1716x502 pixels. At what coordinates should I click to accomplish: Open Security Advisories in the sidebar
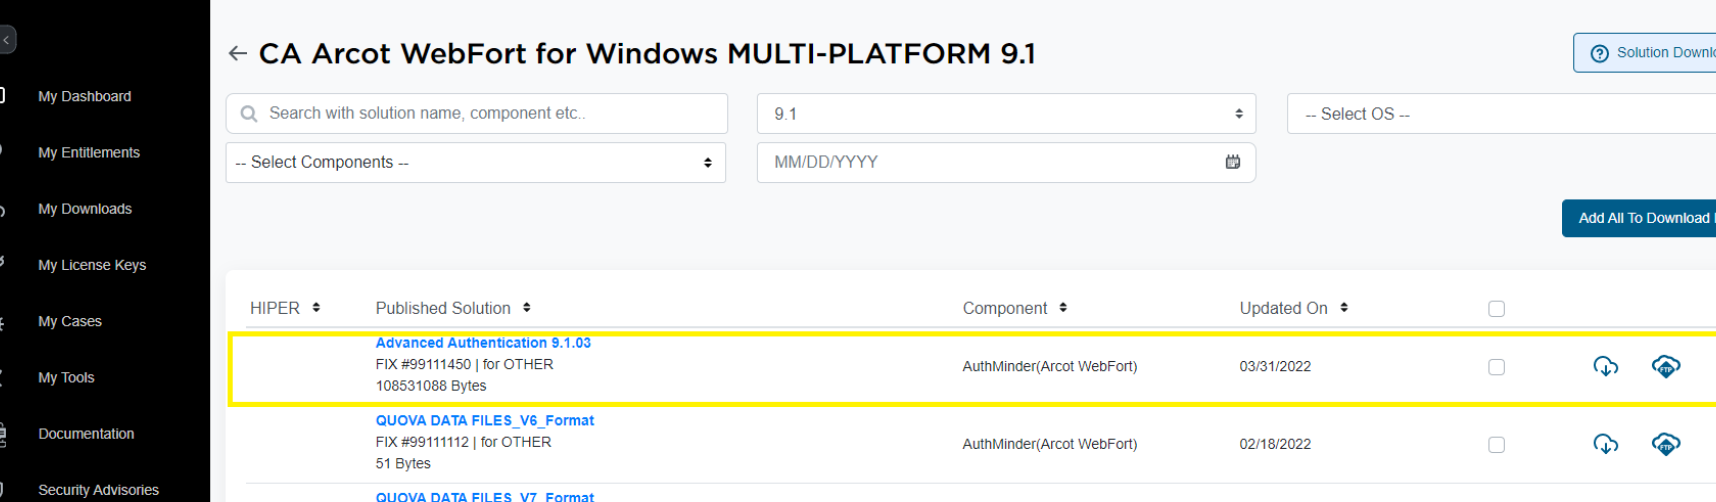98,490
